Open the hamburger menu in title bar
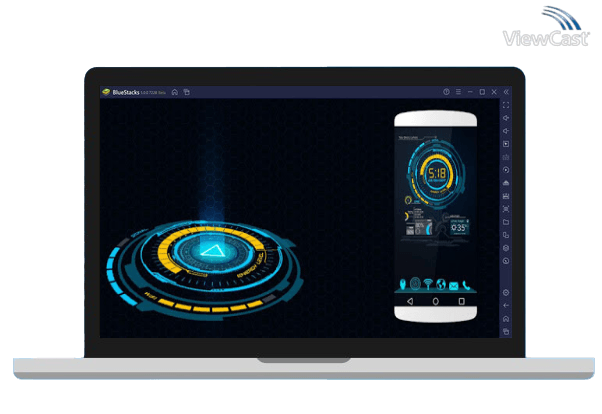The image size is (602, 414). coord(458,92)
